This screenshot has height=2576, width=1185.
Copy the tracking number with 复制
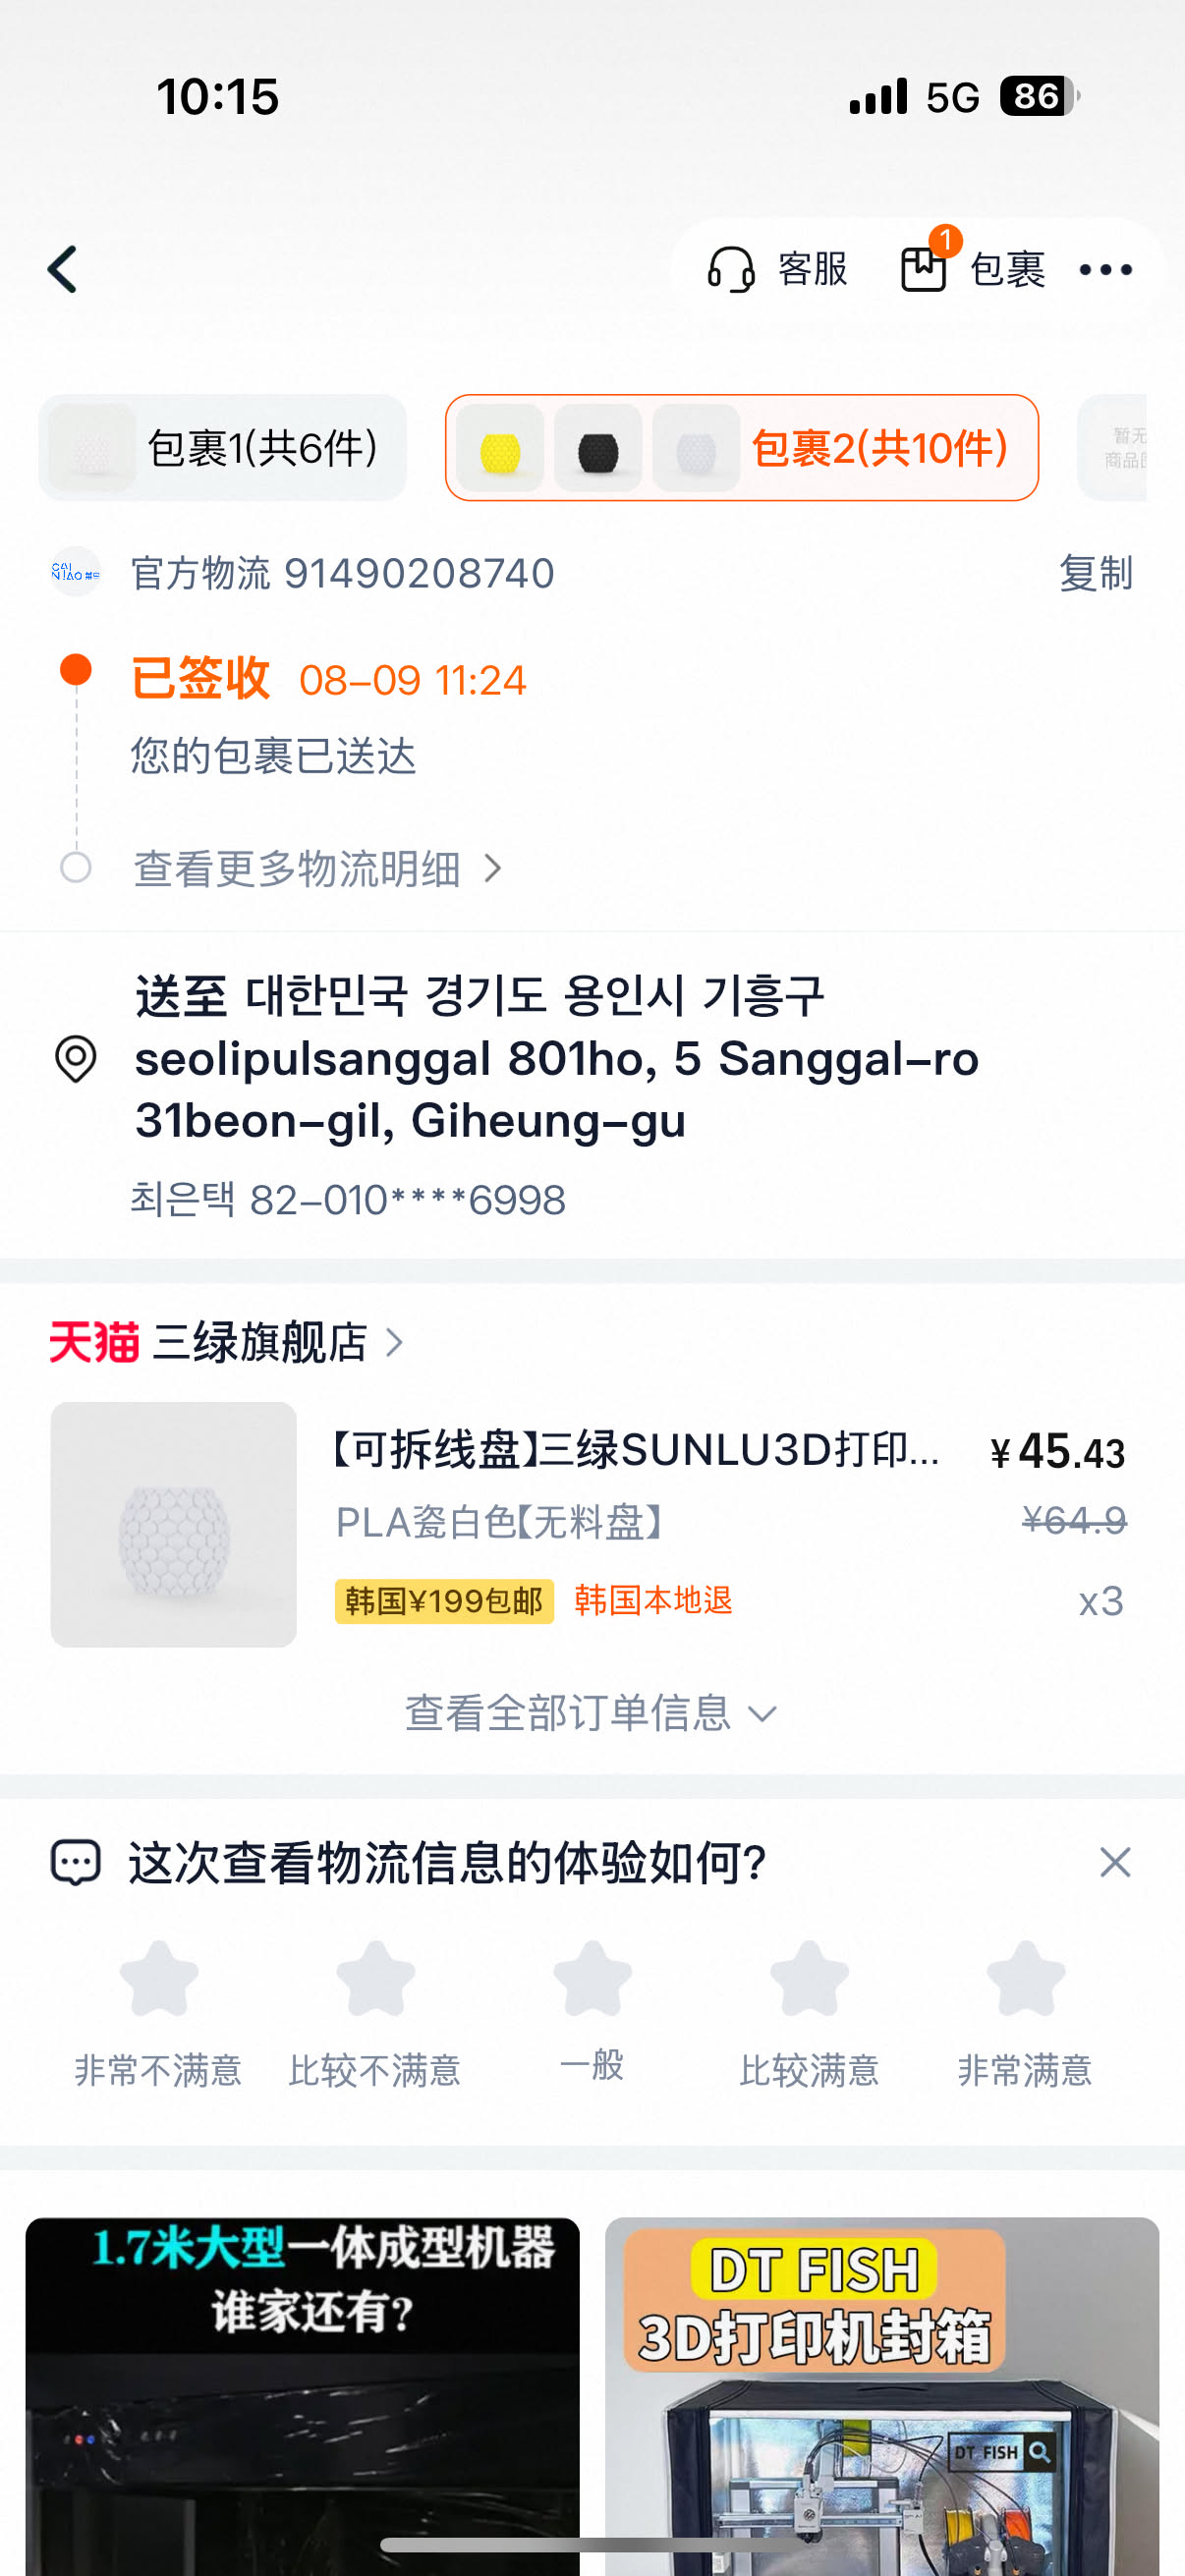pos(1095,573)
